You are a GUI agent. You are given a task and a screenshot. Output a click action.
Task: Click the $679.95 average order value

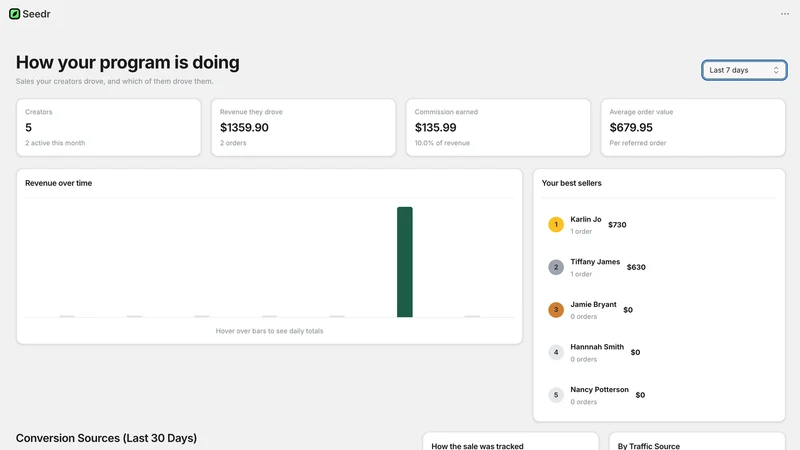point(631,128)
